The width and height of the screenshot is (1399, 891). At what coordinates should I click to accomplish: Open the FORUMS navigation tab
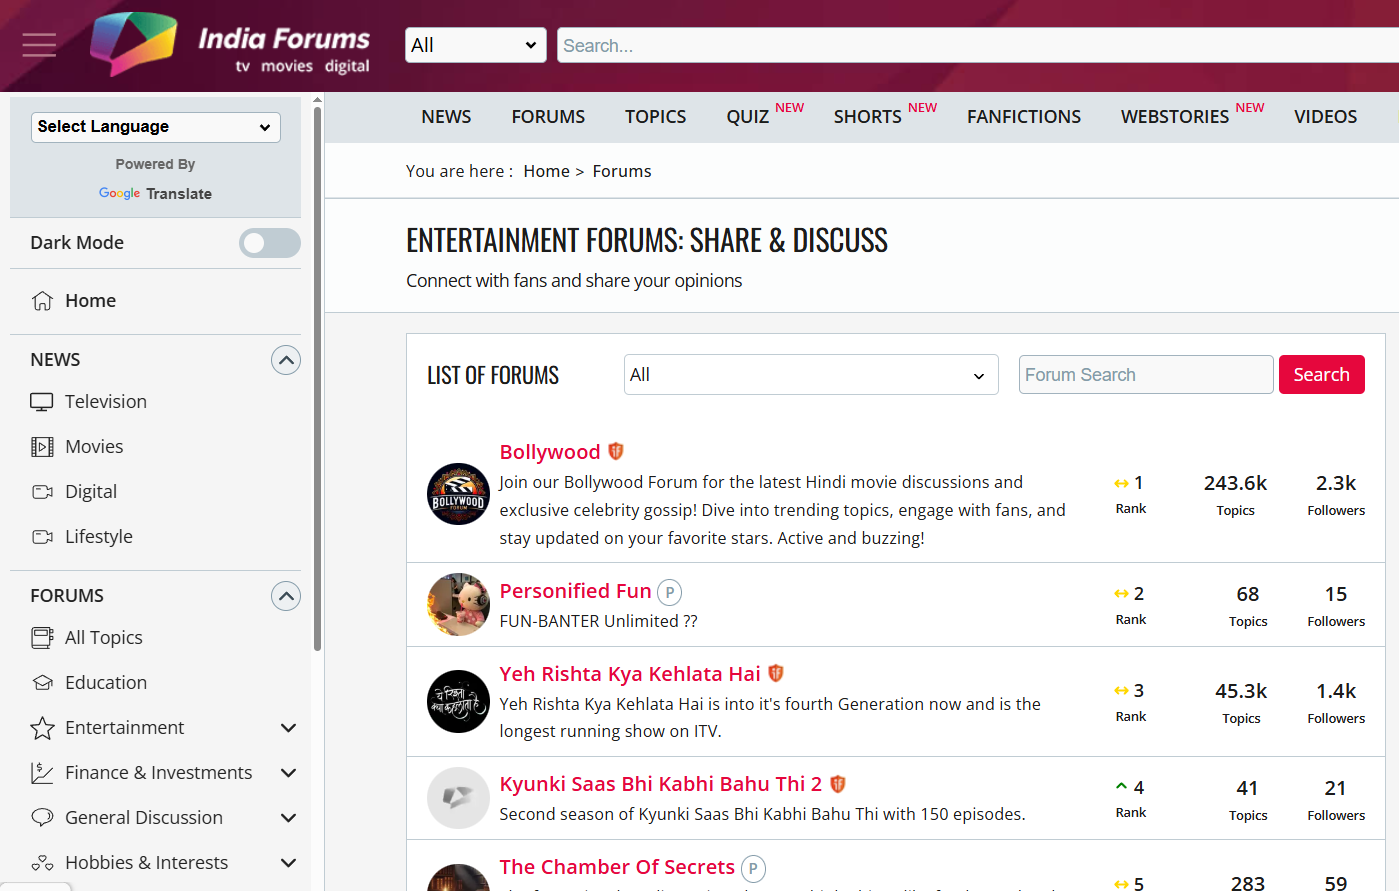(548, 117)
